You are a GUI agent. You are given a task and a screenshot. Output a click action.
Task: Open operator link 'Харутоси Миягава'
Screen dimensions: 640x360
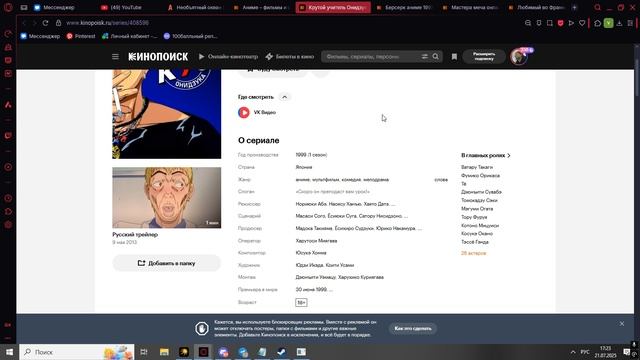(x=316, y=241)
